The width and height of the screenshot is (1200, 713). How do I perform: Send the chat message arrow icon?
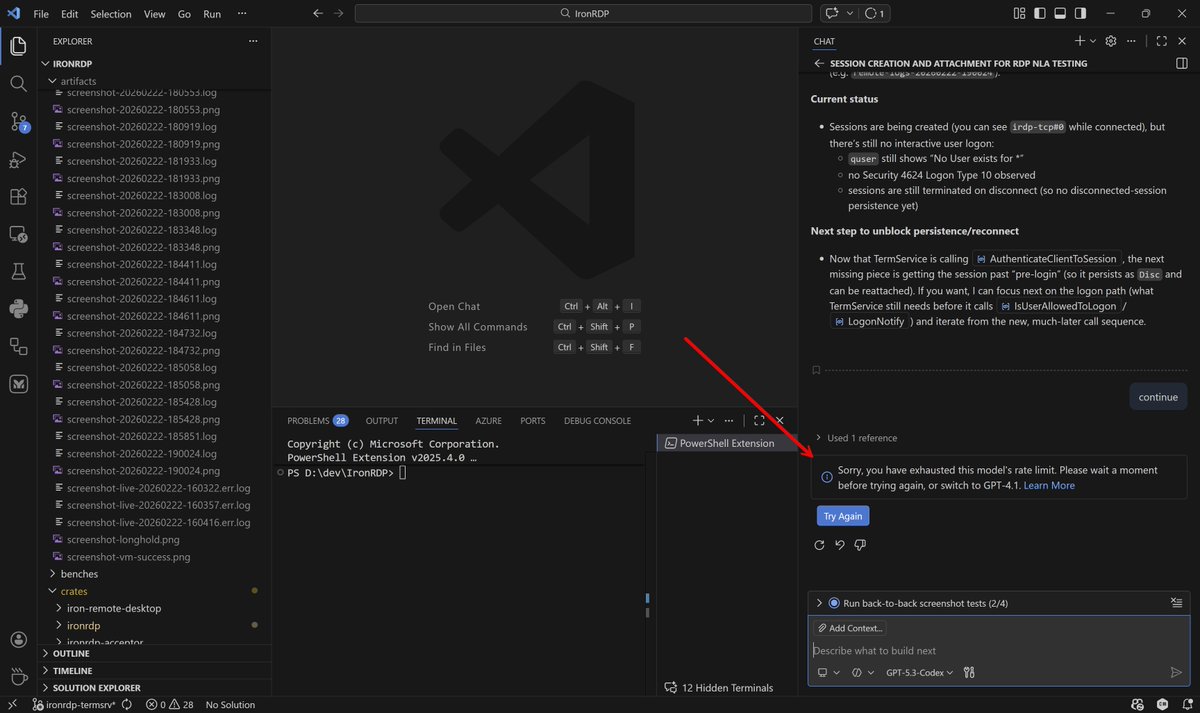pyautogui.click(x=1176, y=673)
